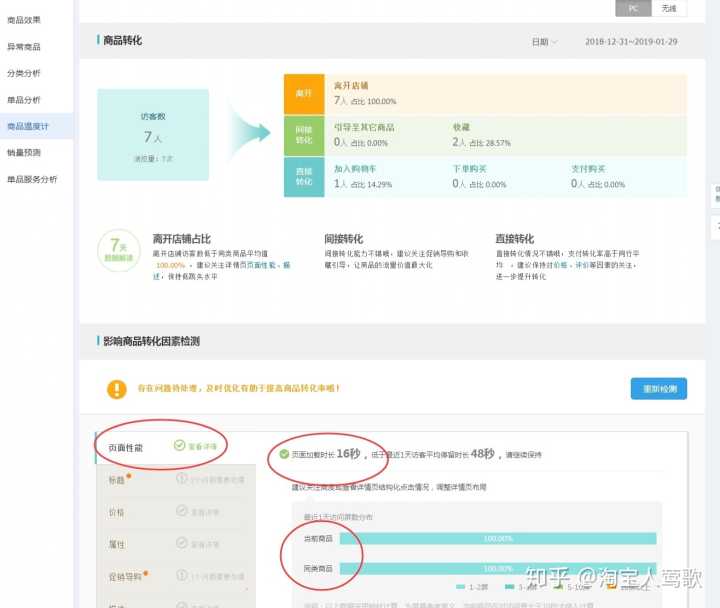This screenshot has width=720, height=608.
Task: Expand the 日期 dropdown
Action: pos(544,42)
